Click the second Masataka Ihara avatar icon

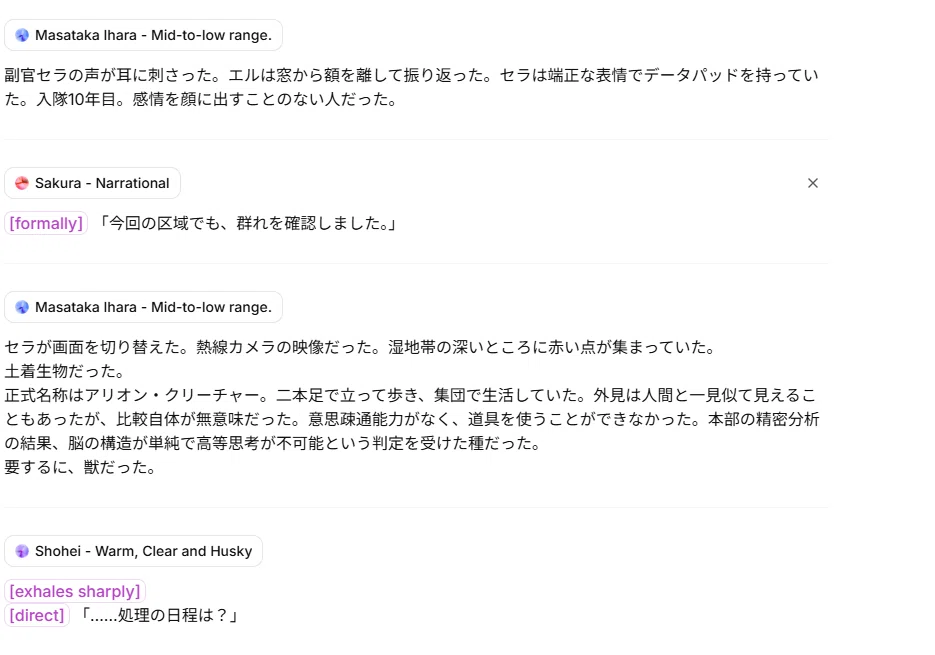[22, 307]
